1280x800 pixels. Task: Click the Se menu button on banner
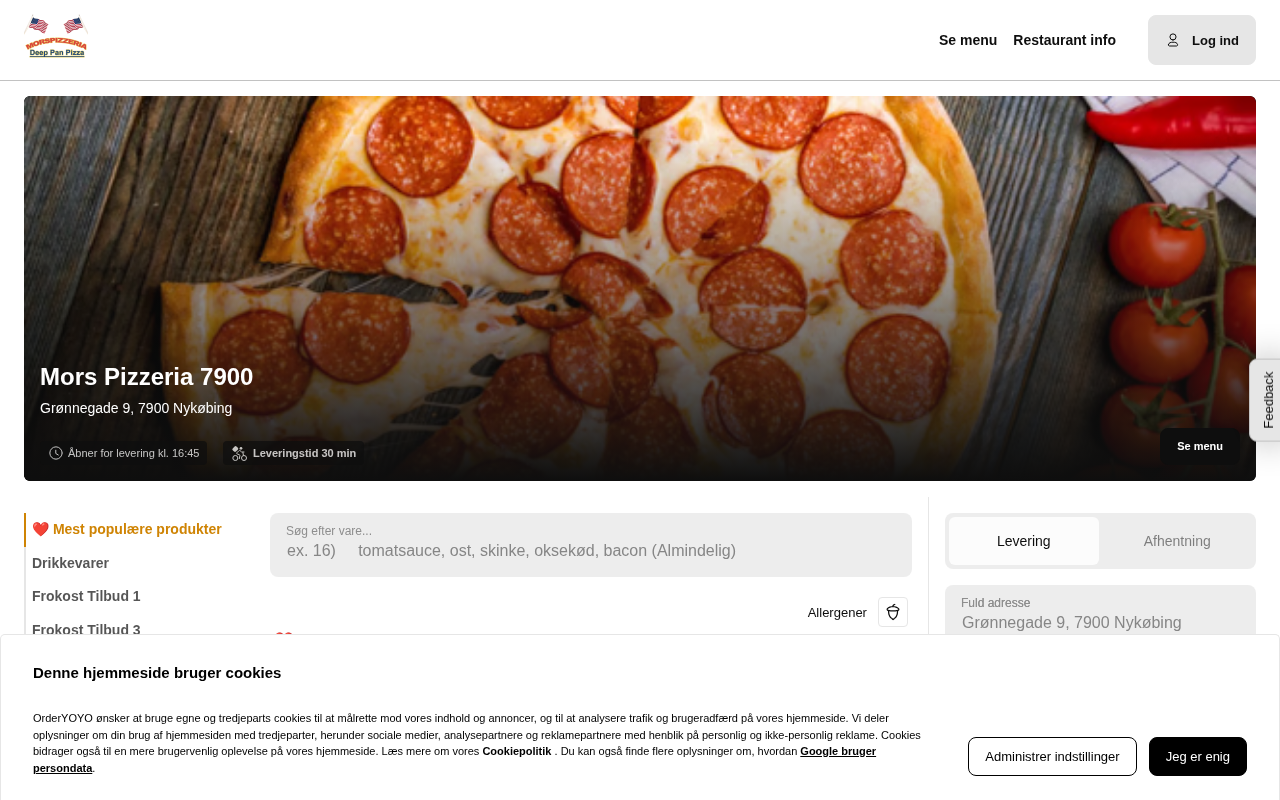coord(1200,446)
